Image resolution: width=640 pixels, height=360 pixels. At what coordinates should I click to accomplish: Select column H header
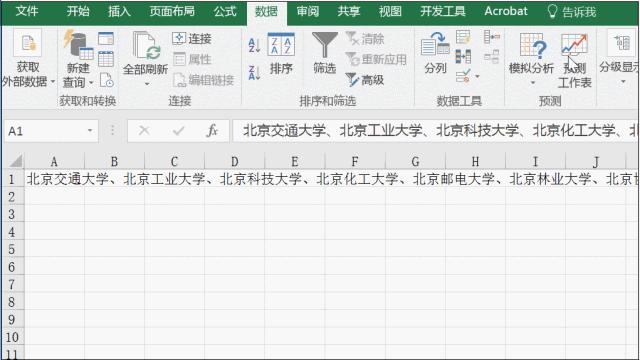click(476, 162)
